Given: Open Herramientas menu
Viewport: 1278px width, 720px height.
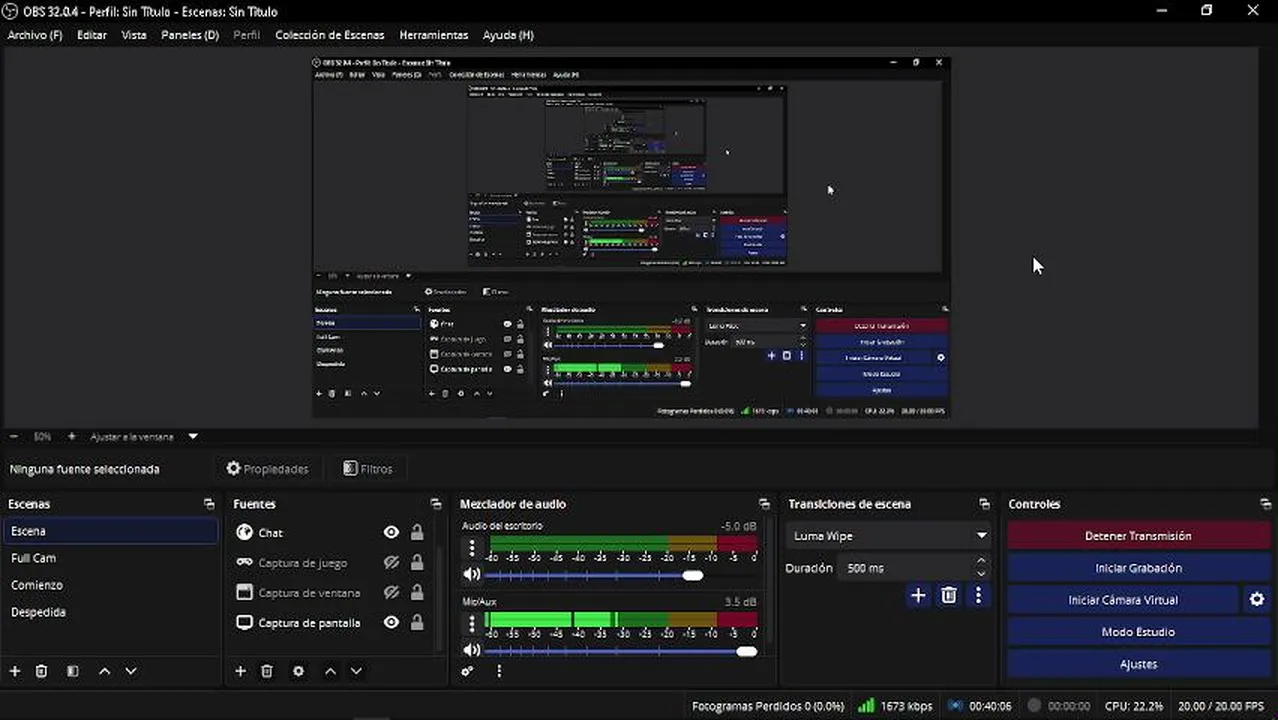Looking at the screenshot, I should [433, 35].
